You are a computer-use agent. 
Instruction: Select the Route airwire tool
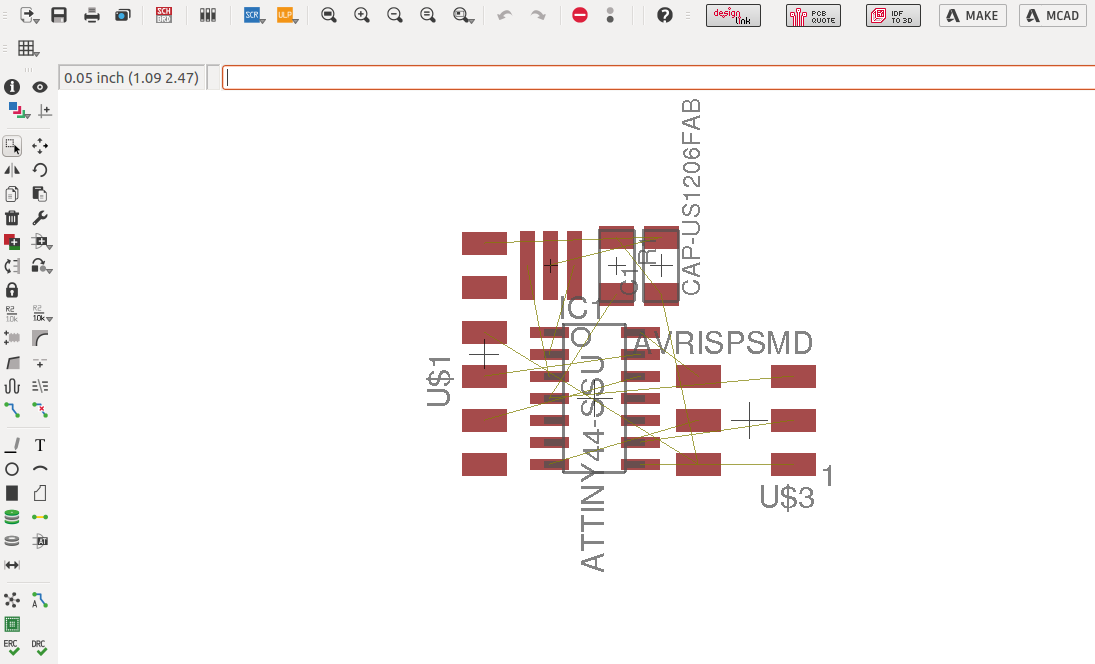point(12,411)
